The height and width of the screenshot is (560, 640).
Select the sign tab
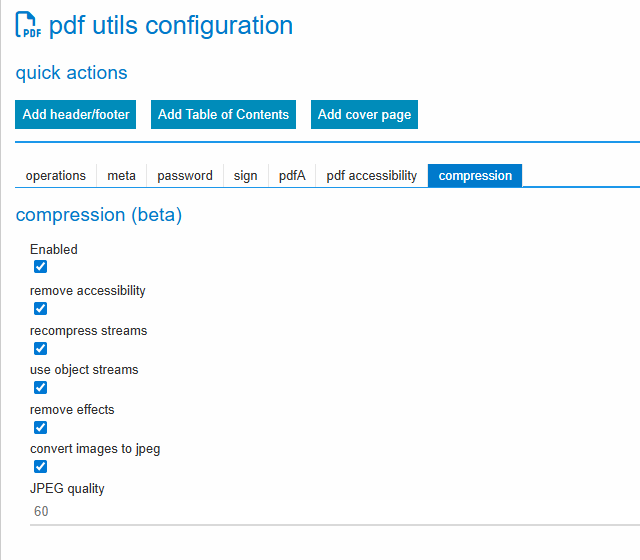(246, 175)
